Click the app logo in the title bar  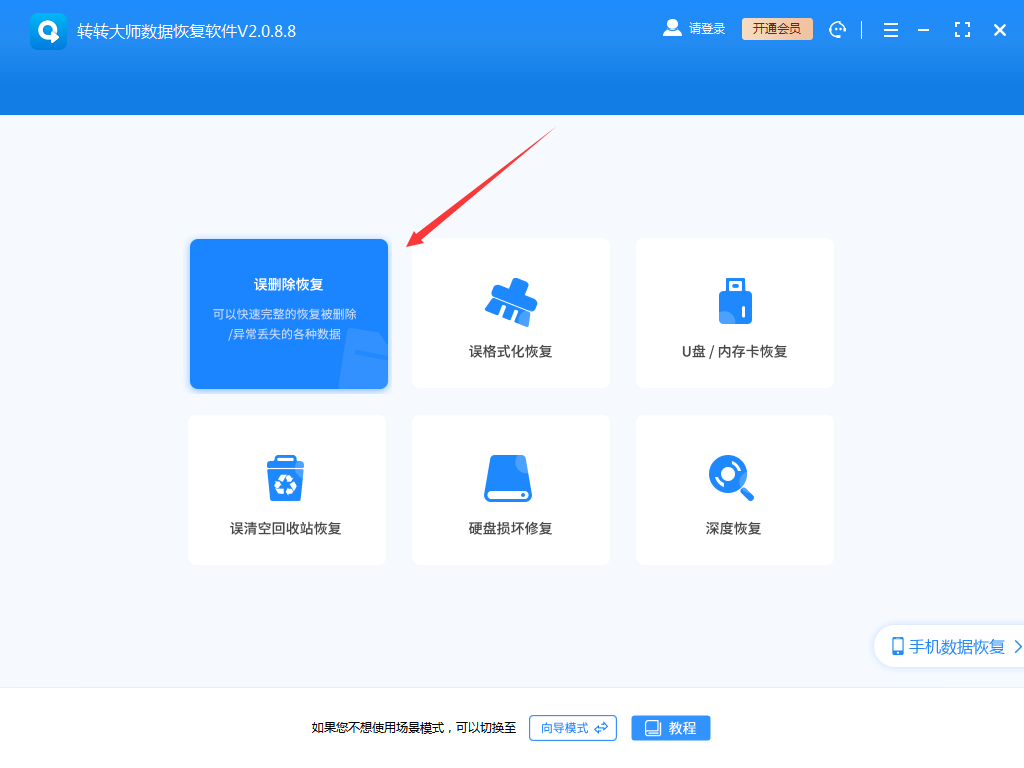48,29
